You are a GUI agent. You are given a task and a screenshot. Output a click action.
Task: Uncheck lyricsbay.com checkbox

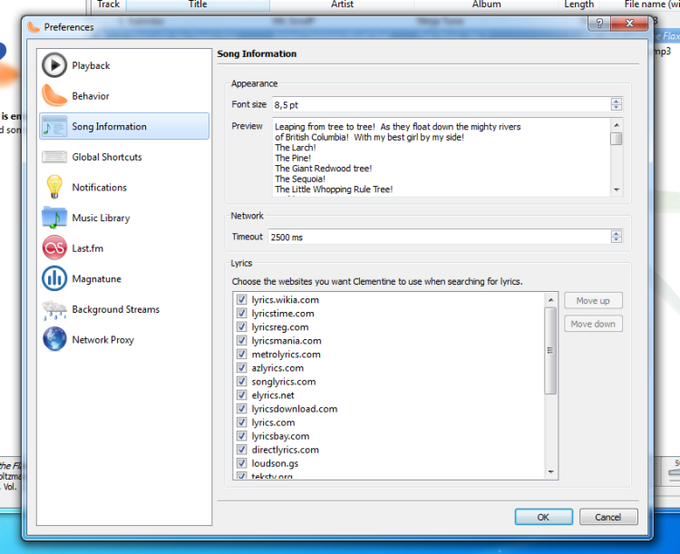[242, 436]
